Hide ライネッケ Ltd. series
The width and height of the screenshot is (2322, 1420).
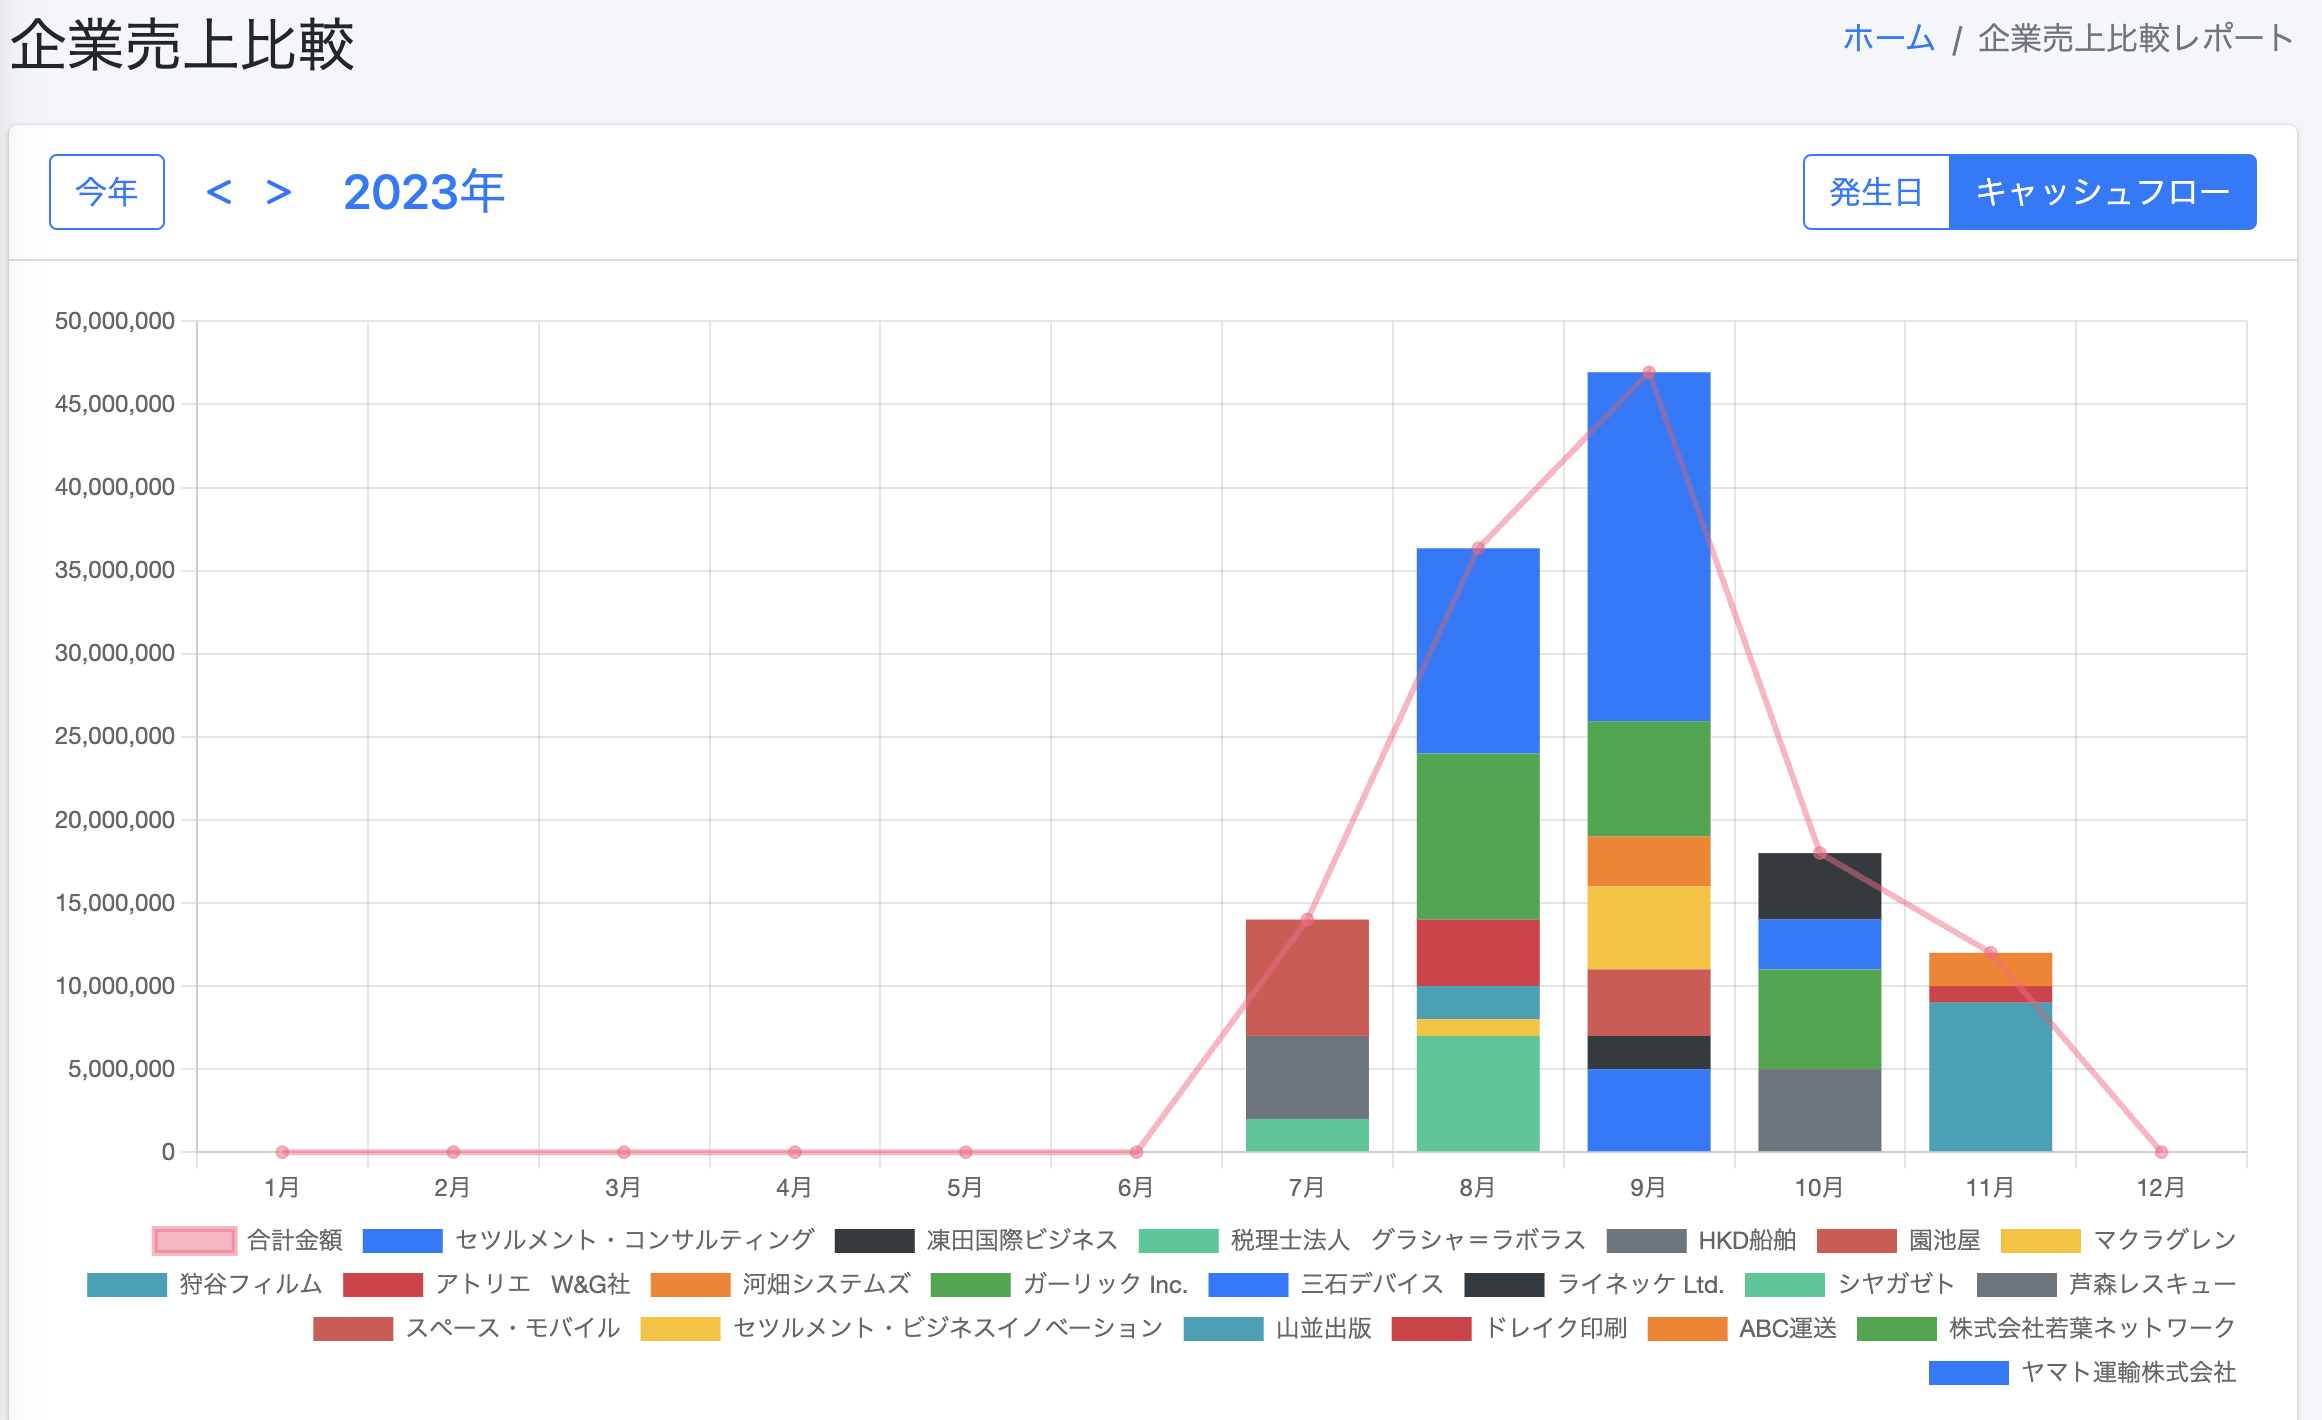[1595, 1285]
